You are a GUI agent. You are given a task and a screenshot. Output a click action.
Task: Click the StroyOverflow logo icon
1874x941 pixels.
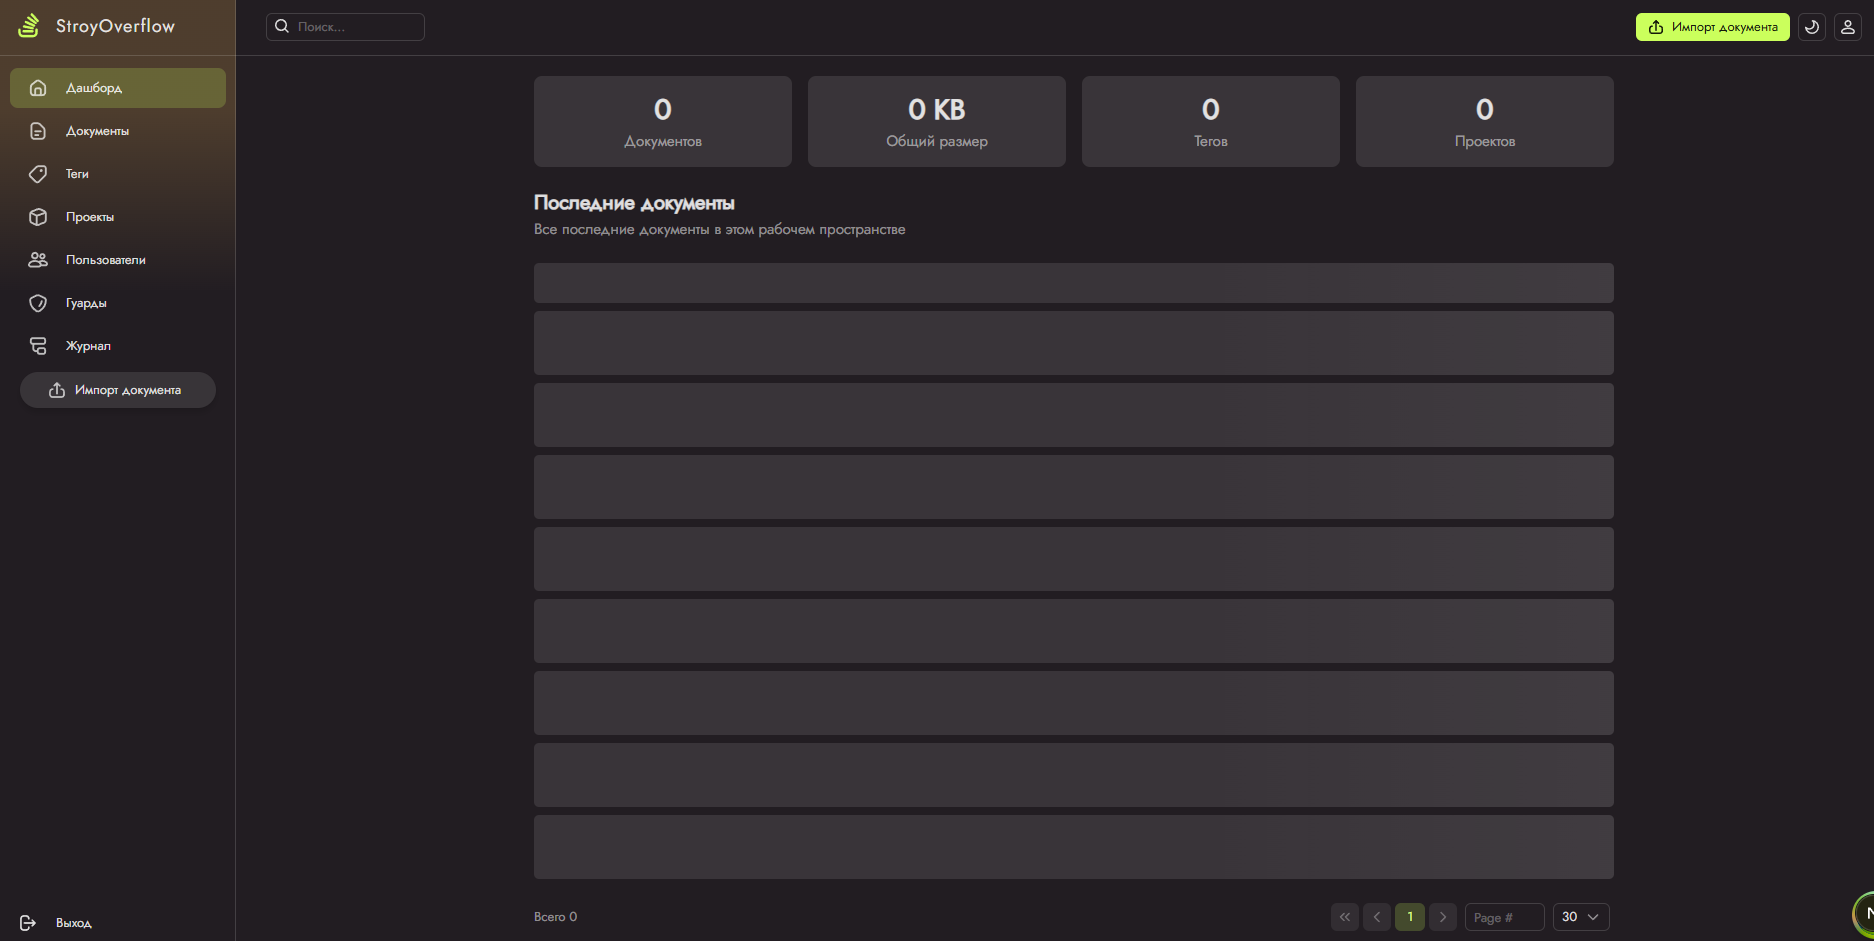pyautogui.click(x=29, y=26)
